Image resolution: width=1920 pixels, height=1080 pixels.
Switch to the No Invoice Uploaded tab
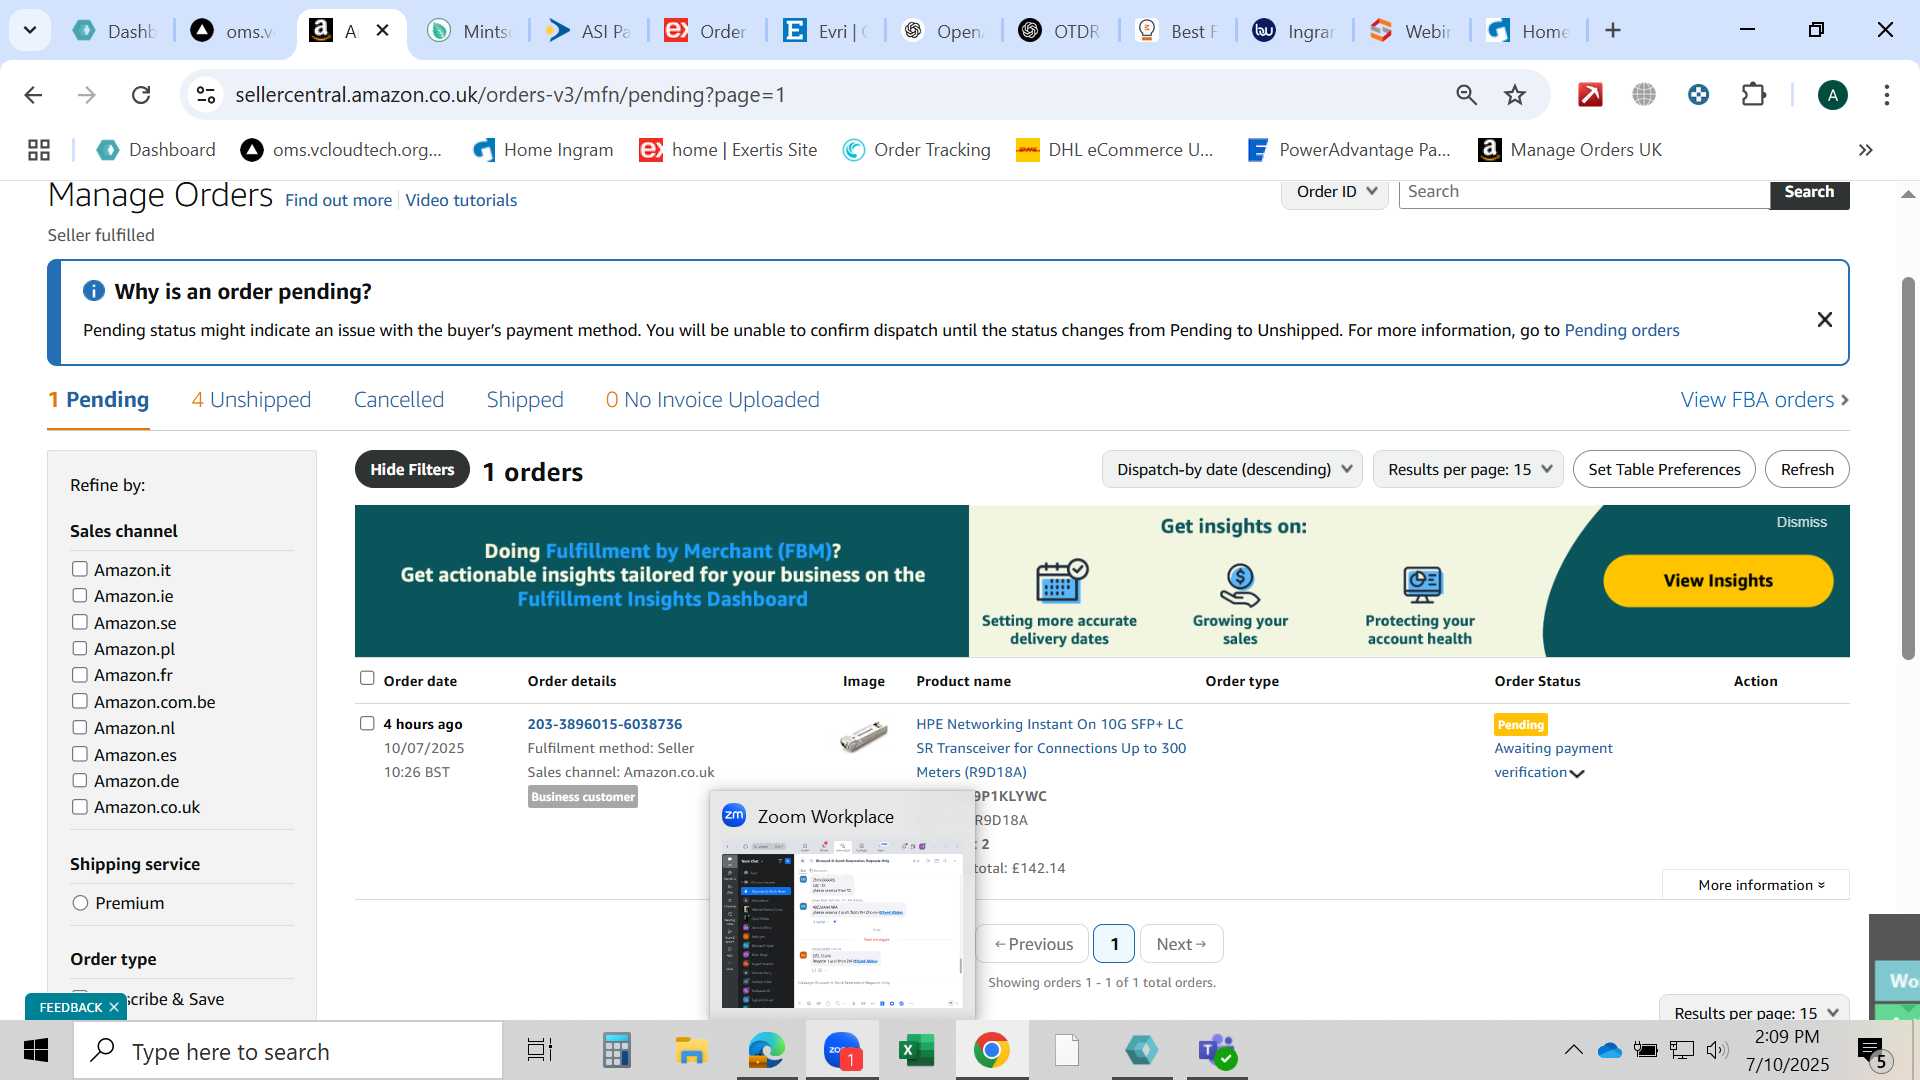click(x=712, y=400)
